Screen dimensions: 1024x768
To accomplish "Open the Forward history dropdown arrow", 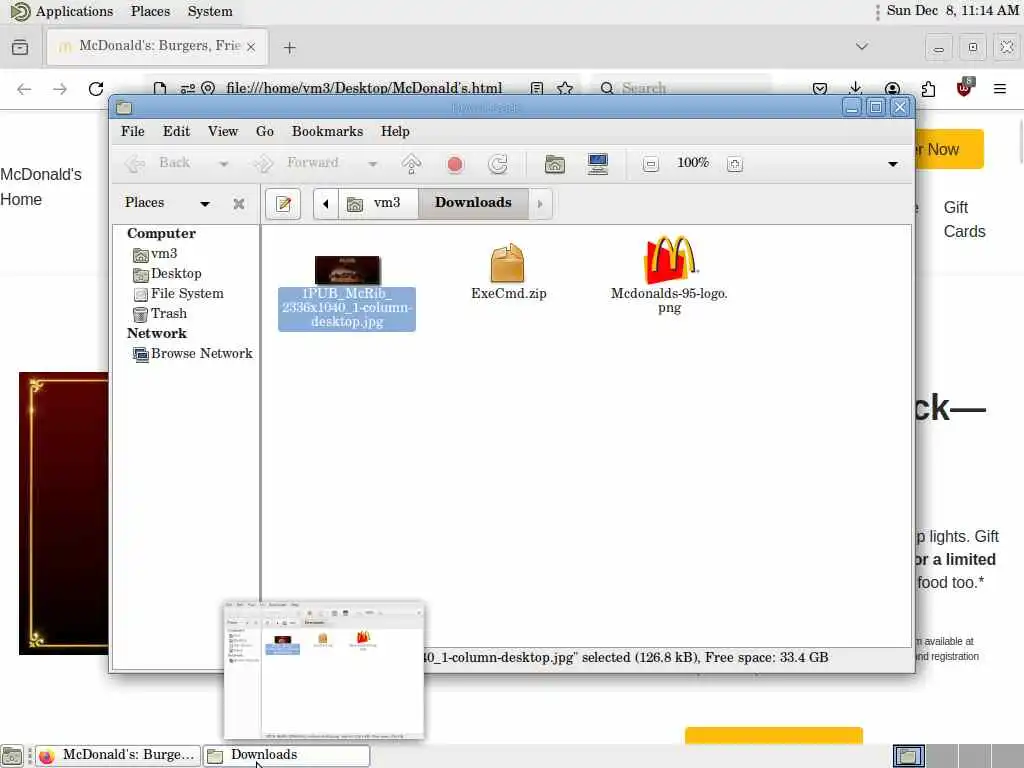I will pyautogui.click(x=372, y=164).
